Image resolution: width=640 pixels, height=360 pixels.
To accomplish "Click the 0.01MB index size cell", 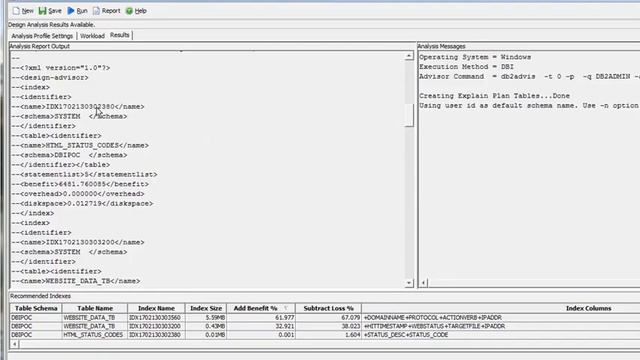I will coord(206,335).
